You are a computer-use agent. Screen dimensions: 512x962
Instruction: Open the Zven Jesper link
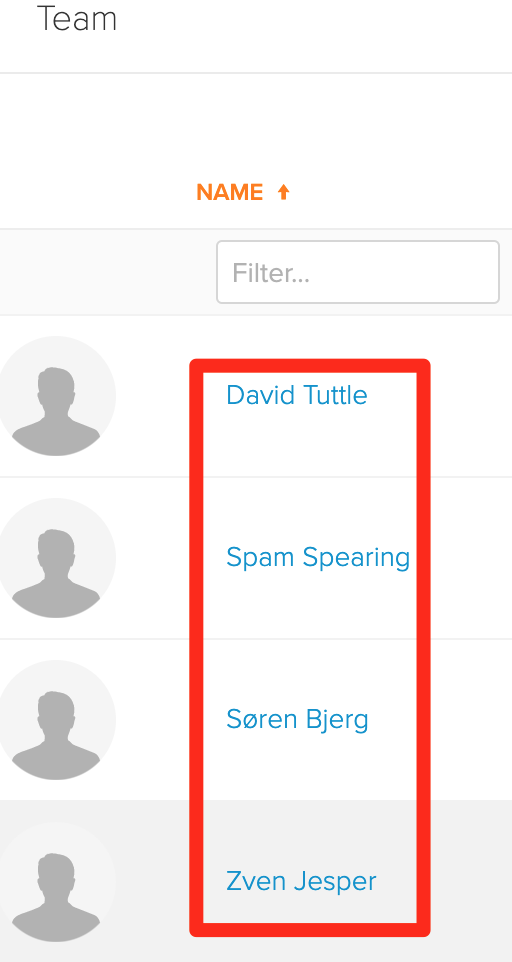point(301,882)
